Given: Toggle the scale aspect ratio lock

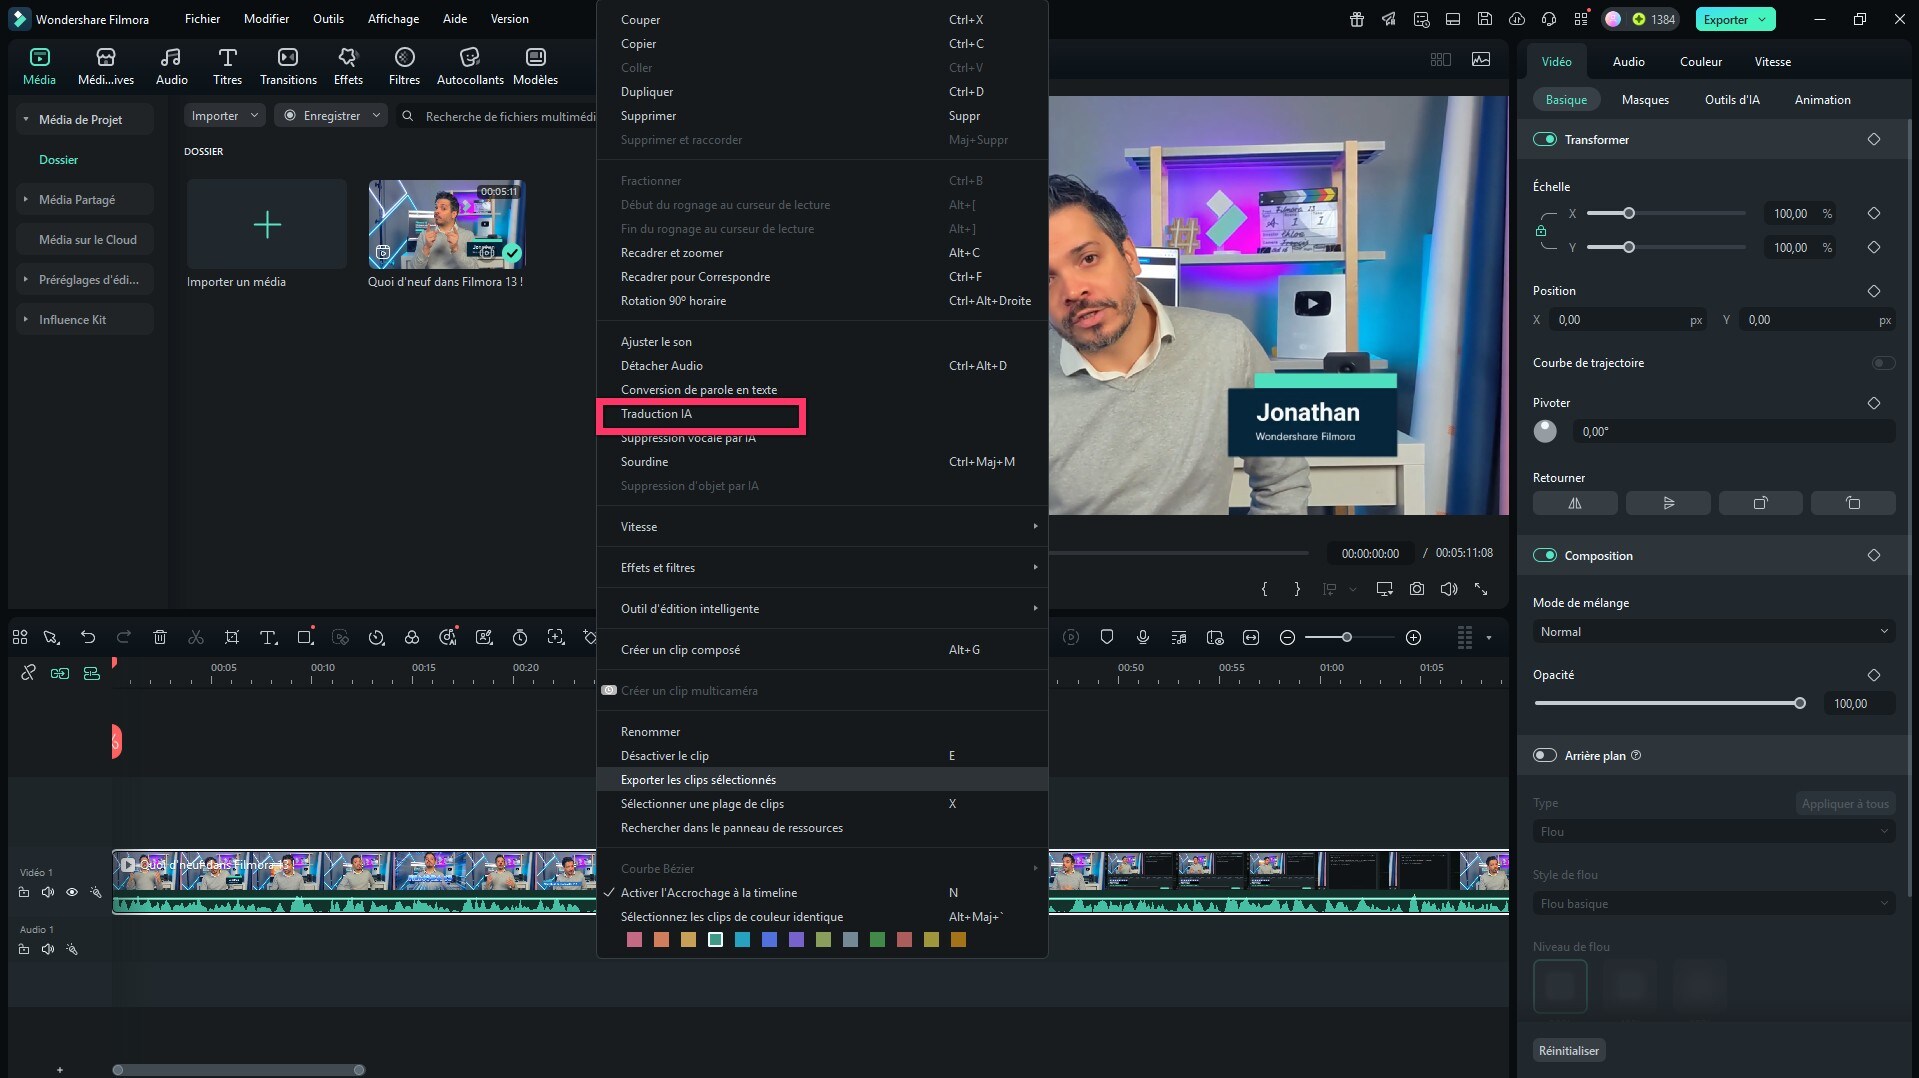Looking at the screenshot, I should coord(1541,231).
